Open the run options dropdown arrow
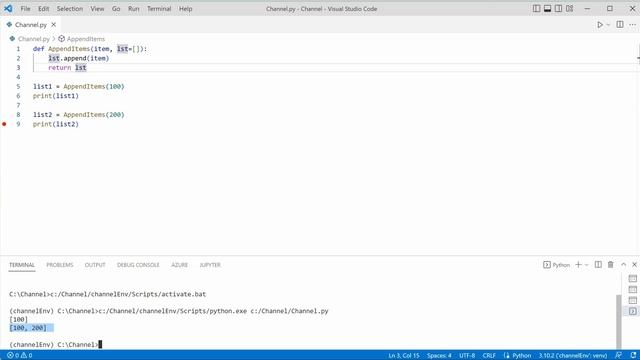Image resolution: width=640 pixels, height=360 pixels. [x=608, y=25]
